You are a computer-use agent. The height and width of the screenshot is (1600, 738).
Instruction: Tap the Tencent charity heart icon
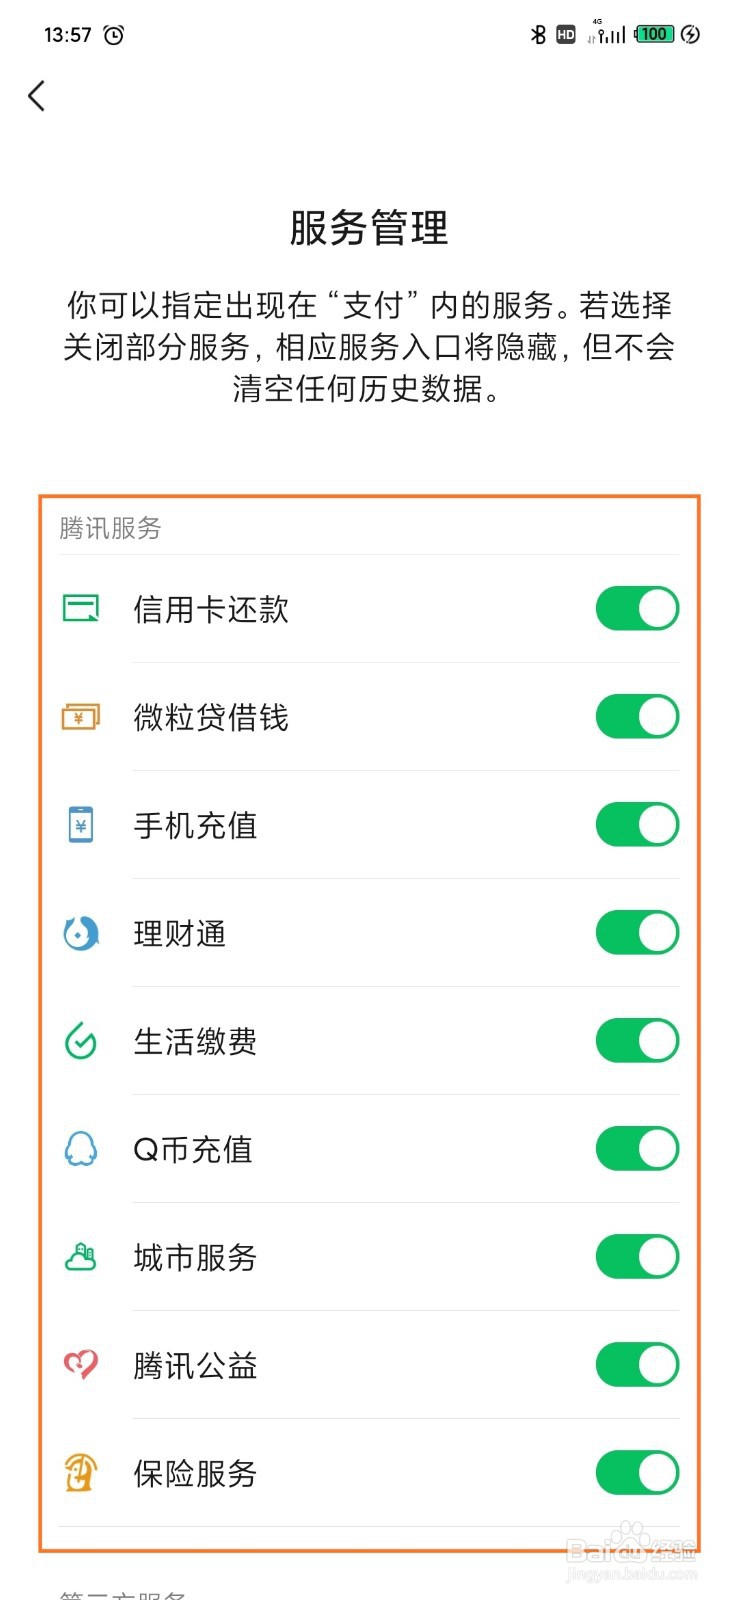point(81,1364)
